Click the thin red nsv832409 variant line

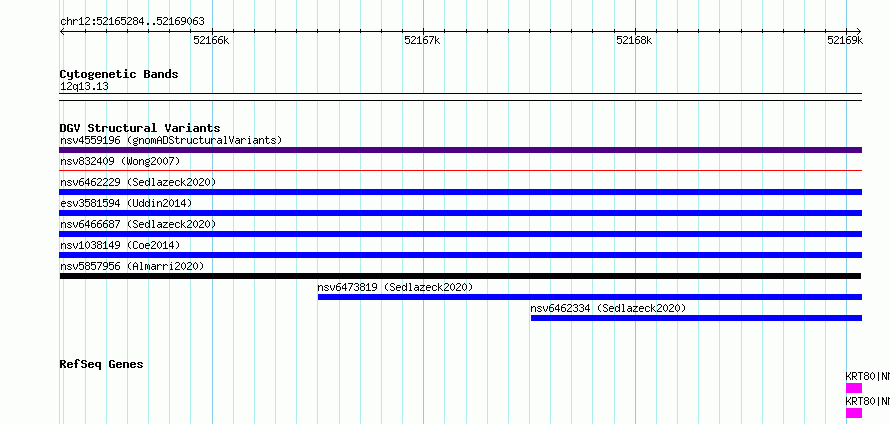tap(460, 170)
